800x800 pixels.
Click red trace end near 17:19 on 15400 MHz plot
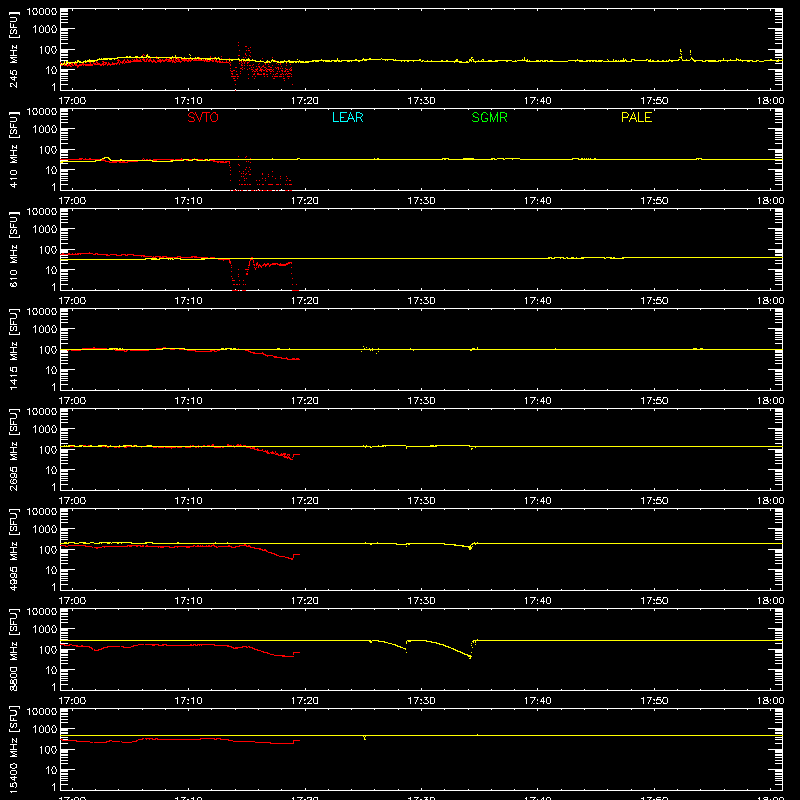click(296, 741)
